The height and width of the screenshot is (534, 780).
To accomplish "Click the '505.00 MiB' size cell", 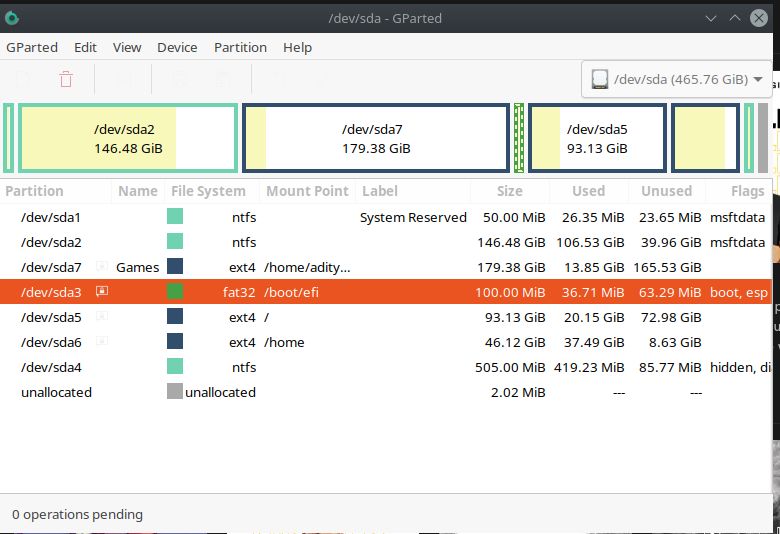I will [x=510, y=367].
